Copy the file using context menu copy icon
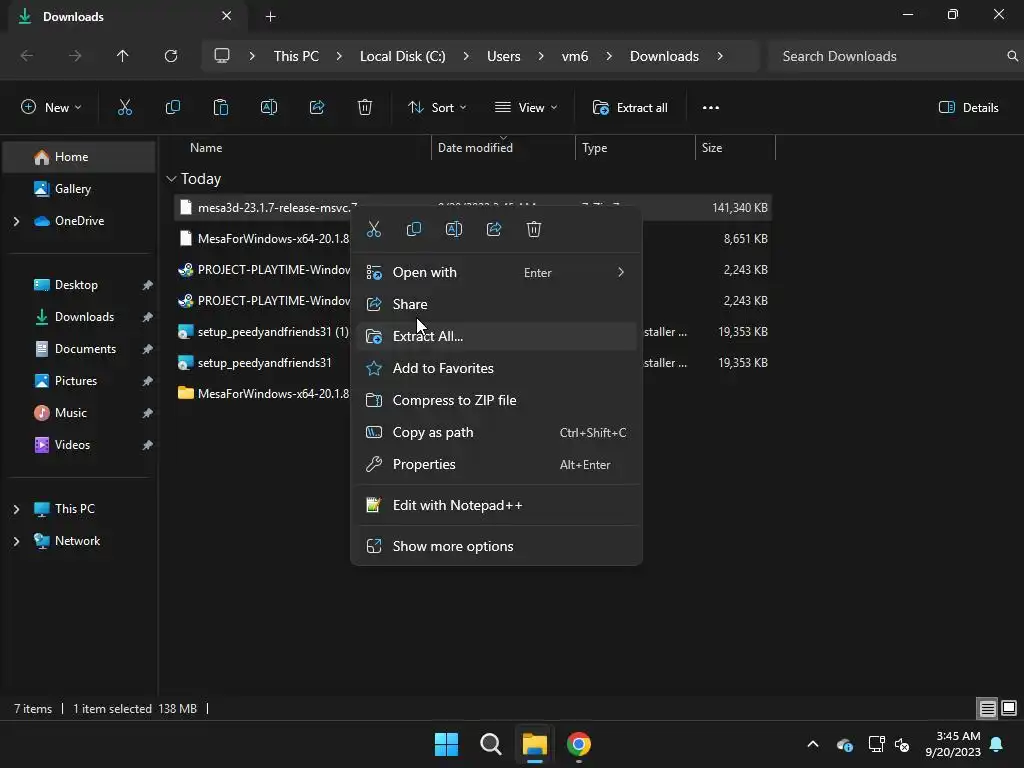 coord(414,229)
